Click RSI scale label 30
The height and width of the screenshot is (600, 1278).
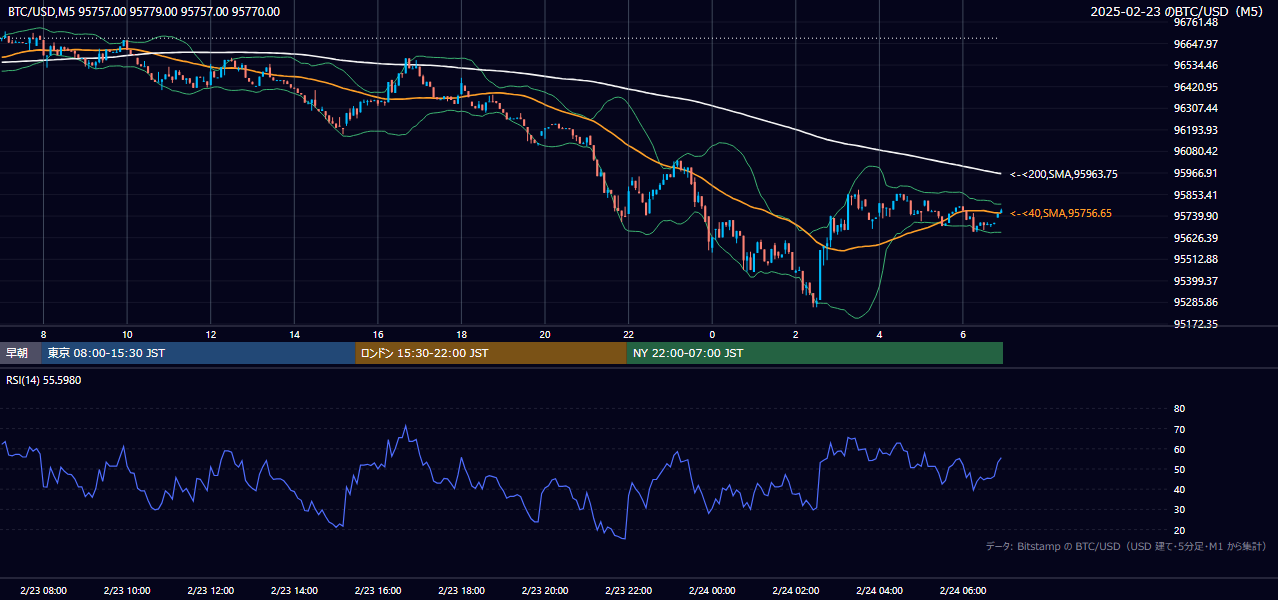(1179, 510)
